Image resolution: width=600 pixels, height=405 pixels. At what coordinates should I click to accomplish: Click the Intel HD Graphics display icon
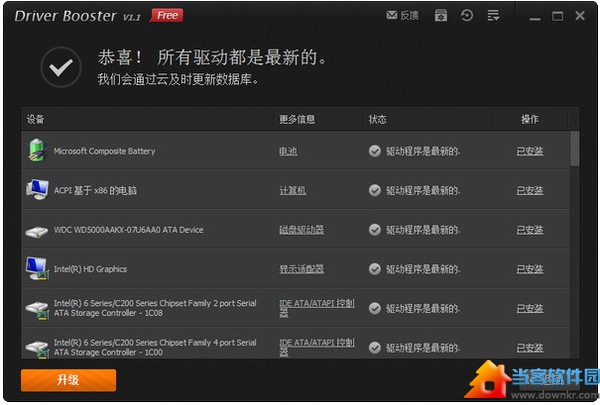coord(37,268)
